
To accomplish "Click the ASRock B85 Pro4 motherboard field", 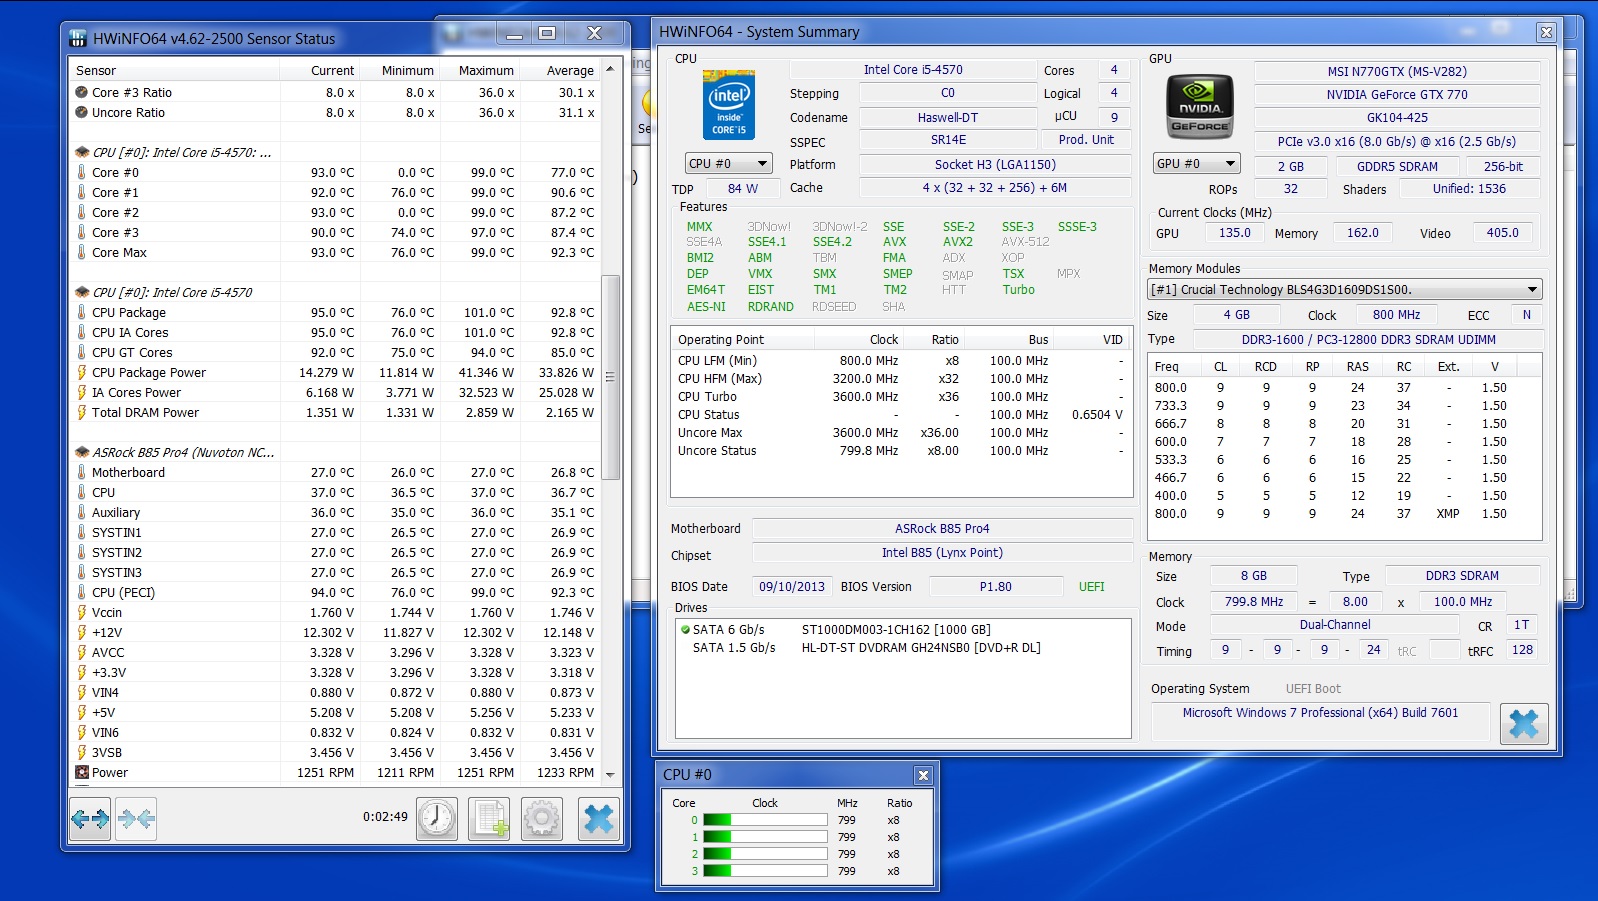I will [941, 529].
